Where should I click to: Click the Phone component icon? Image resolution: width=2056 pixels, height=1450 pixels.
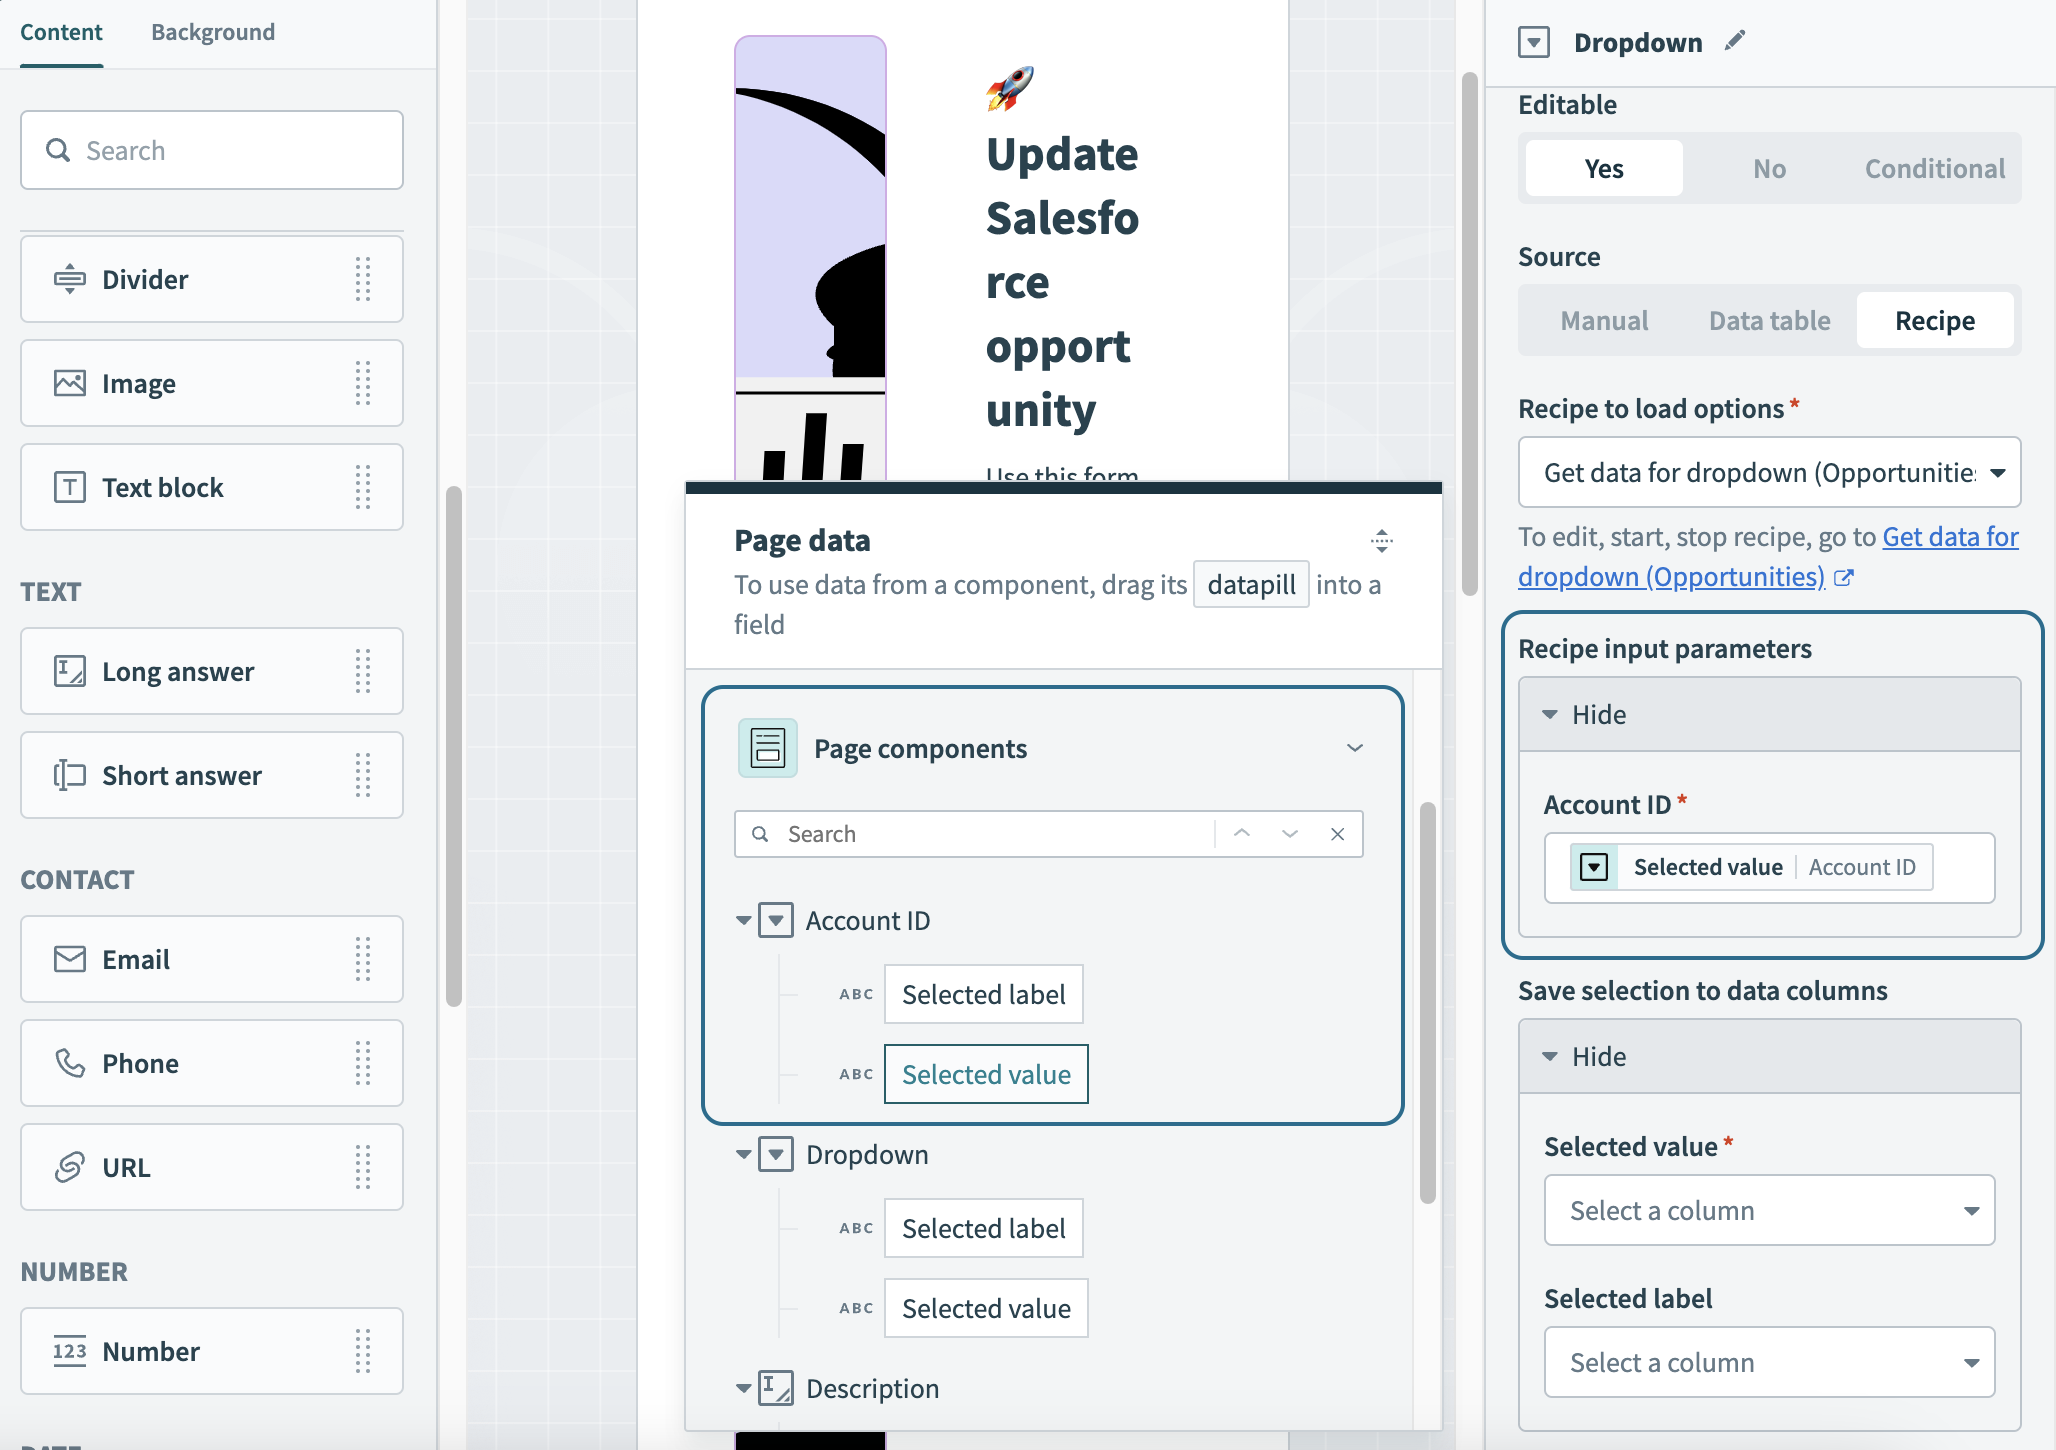[x=69, y=1063]
